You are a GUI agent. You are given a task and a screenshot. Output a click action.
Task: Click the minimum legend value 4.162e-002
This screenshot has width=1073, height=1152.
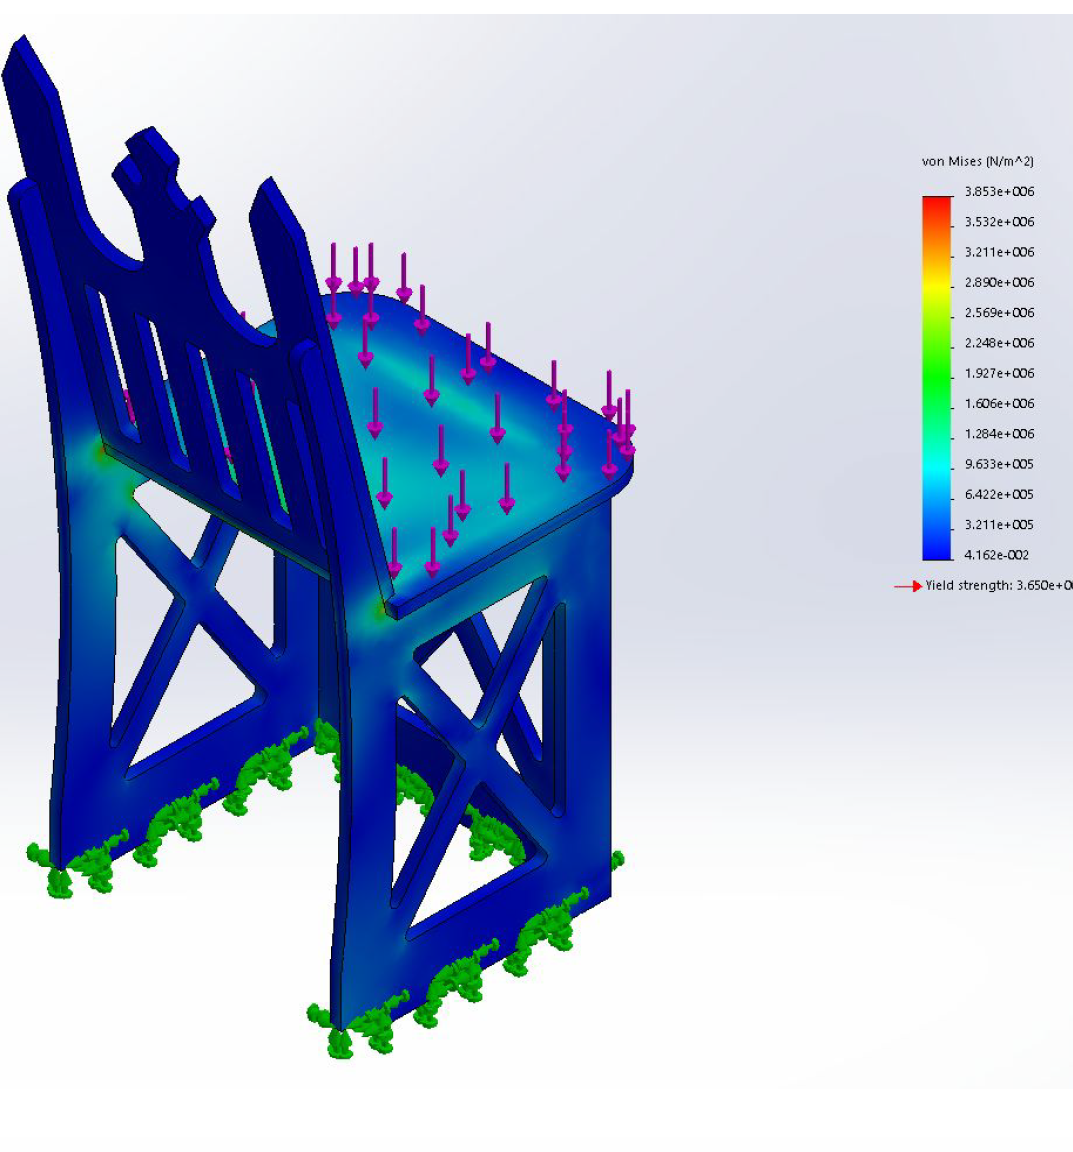coord(996,555)
